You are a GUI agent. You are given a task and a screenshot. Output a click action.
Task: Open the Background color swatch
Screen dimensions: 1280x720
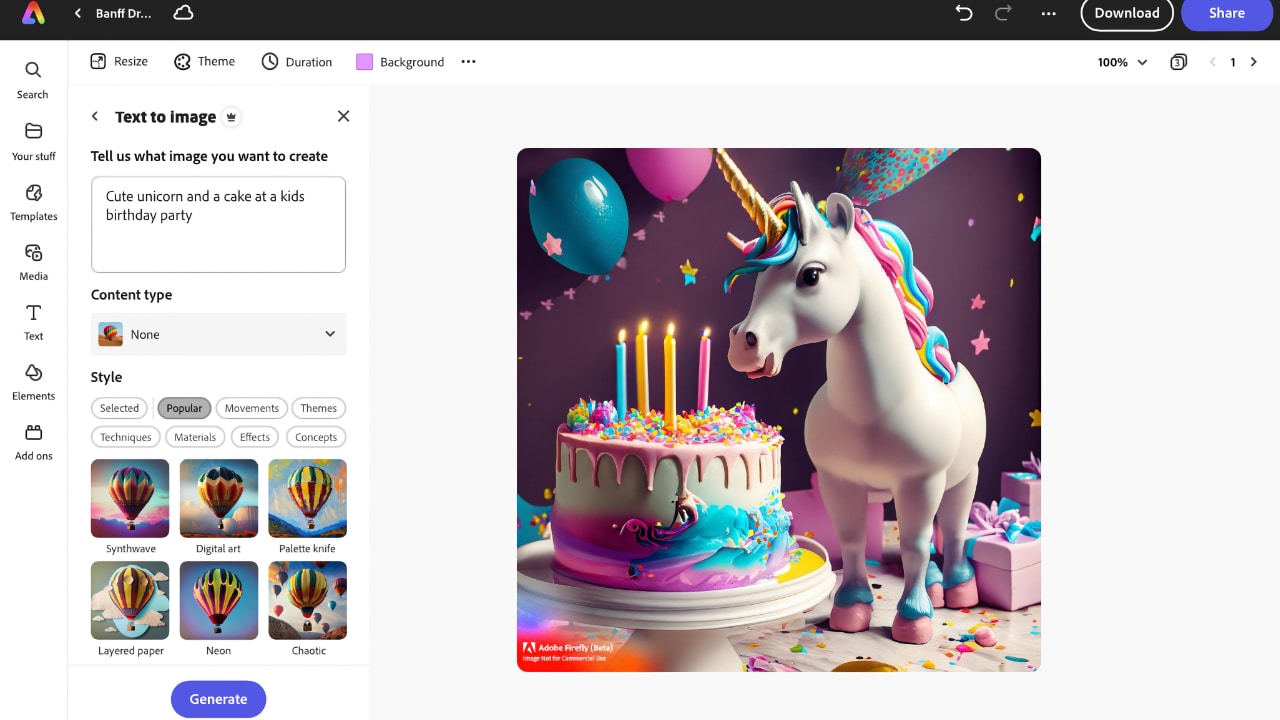pos(364,61)
